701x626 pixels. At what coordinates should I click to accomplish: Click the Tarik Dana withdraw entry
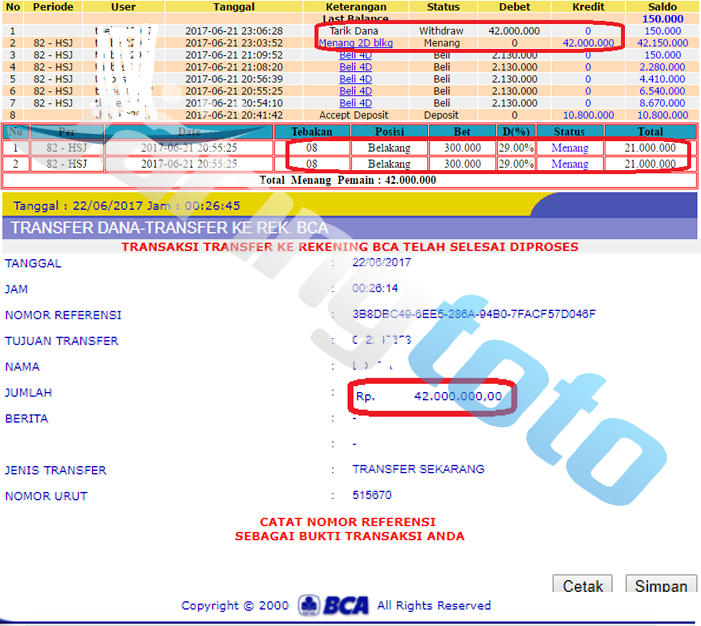[354, 31]
